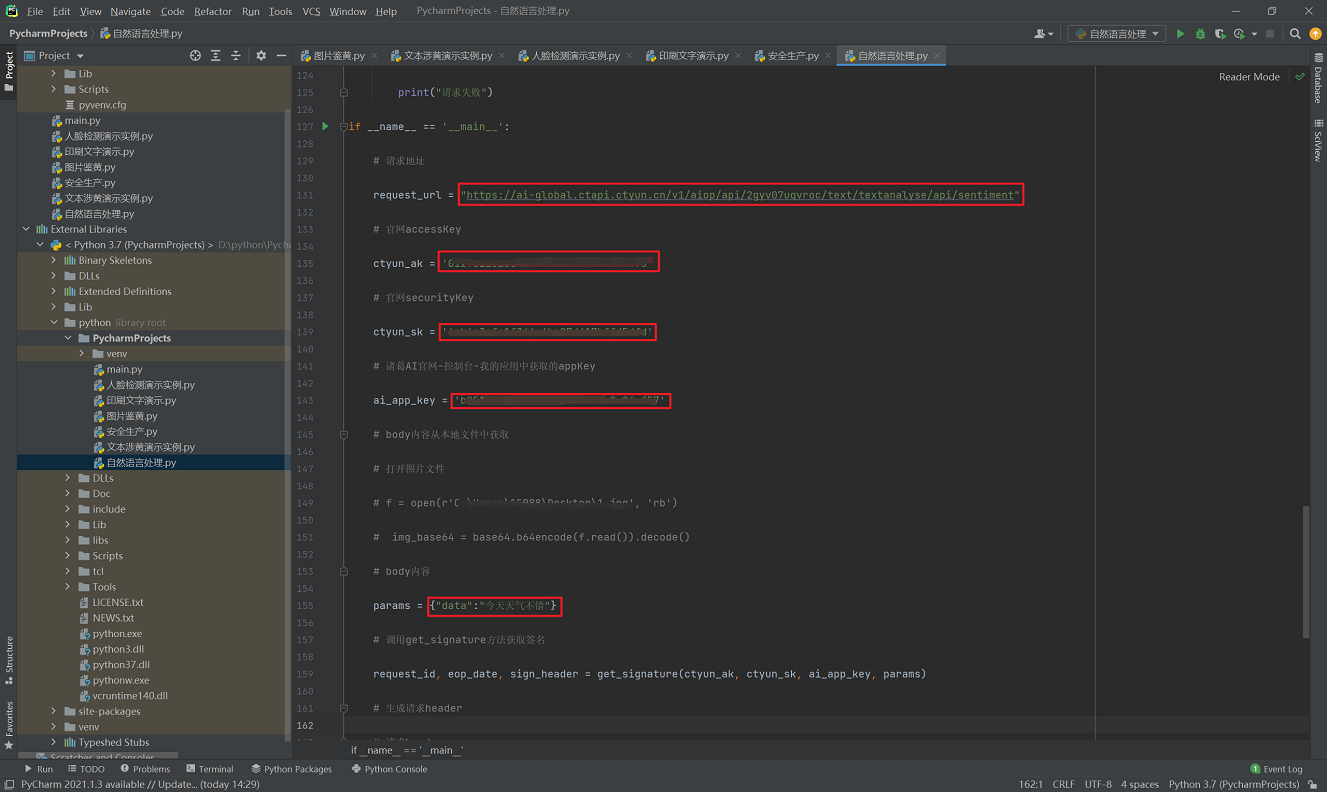Click Collapse All icon in Project panel

(236, 56)
